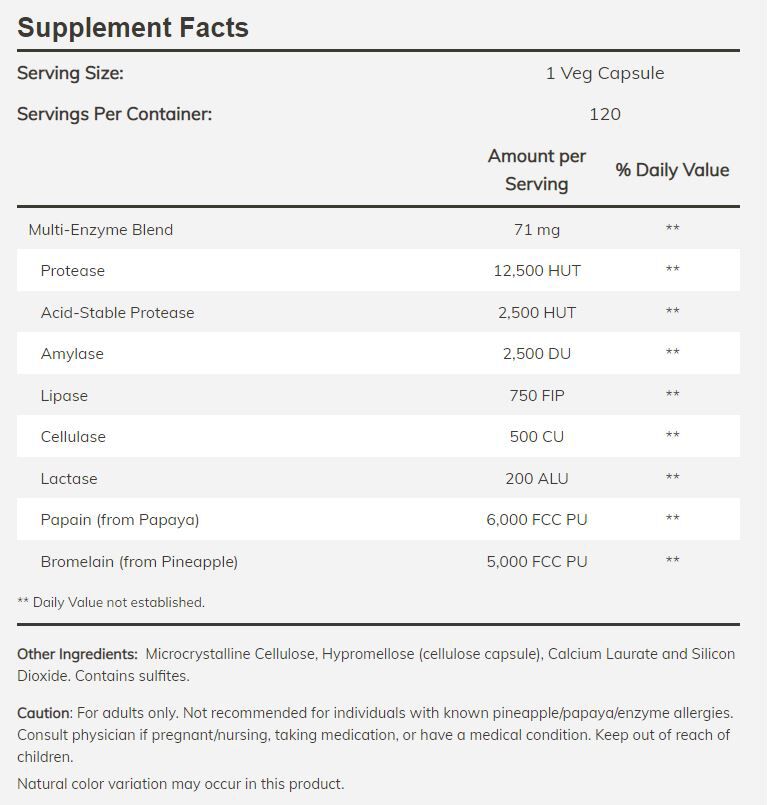Click the Amylase ingredient name
This screenshot has height=805, width=770.
coord(72,354)
